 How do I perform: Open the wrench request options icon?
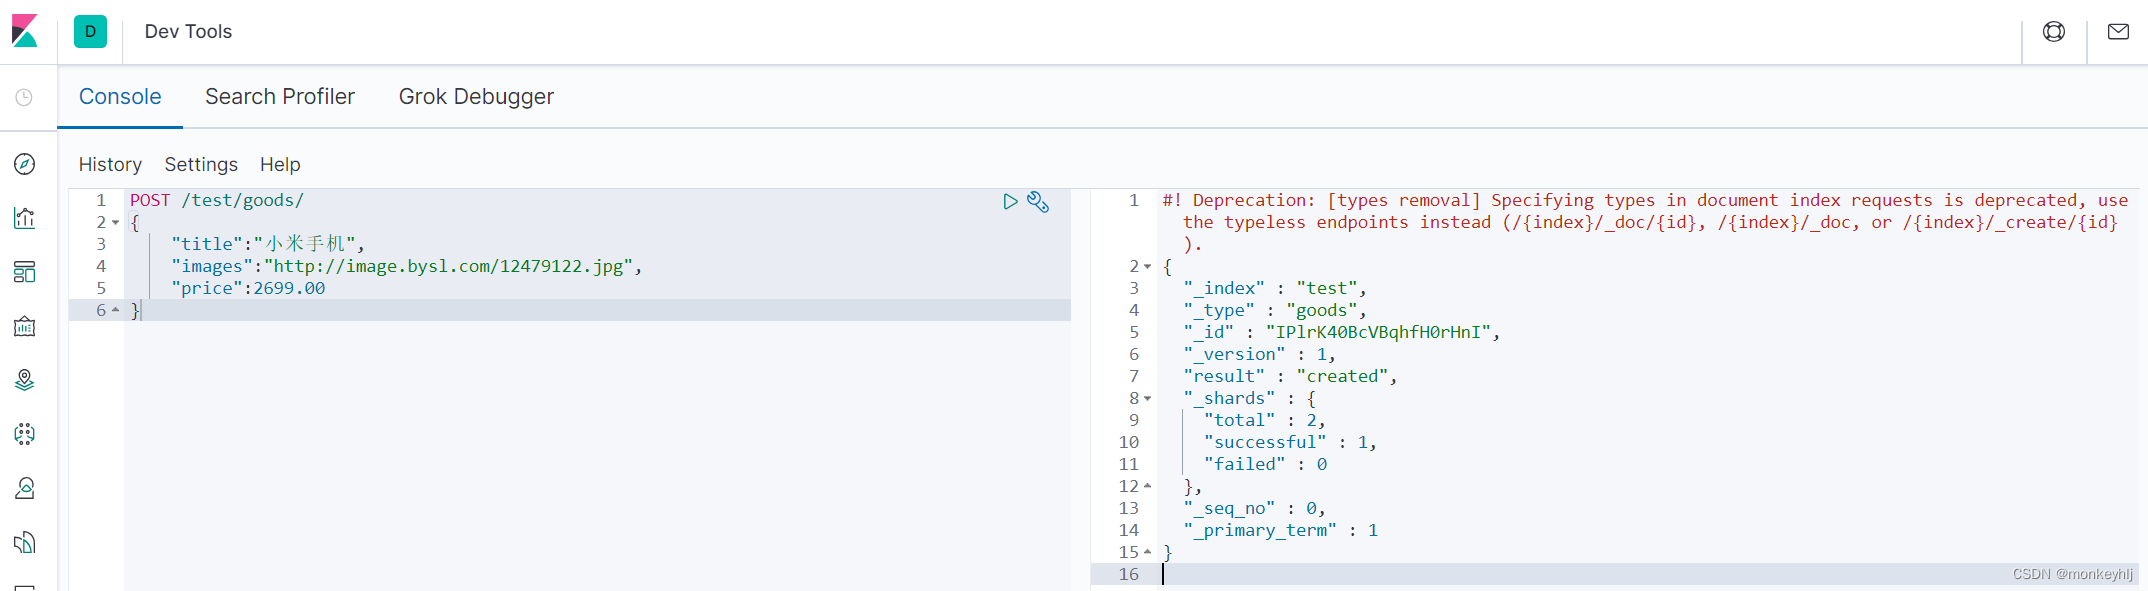(1038, 202)
